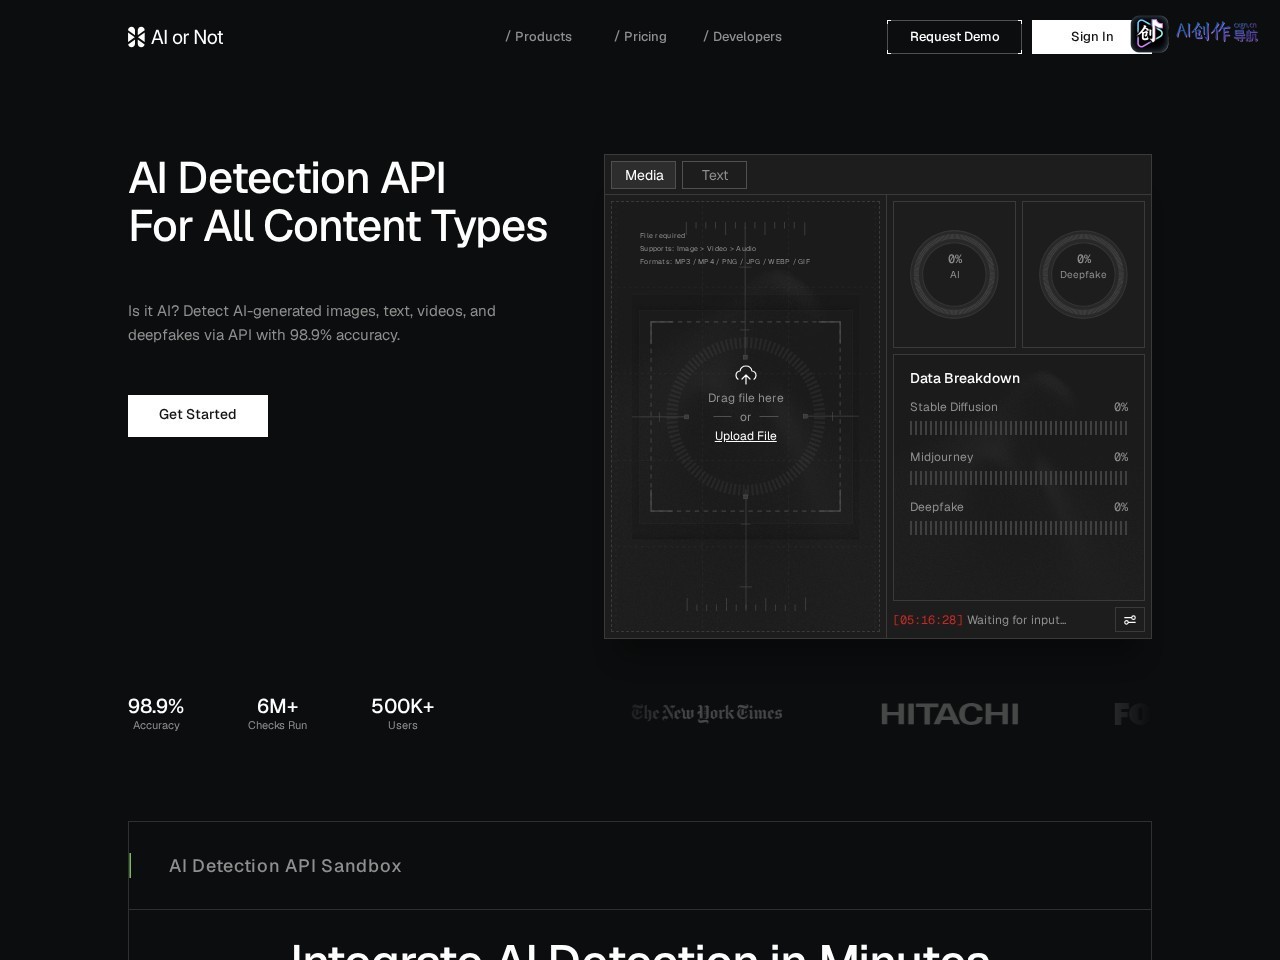Open the Products menu
This screenshot has height=960, width=1280.
coord(539,37)
